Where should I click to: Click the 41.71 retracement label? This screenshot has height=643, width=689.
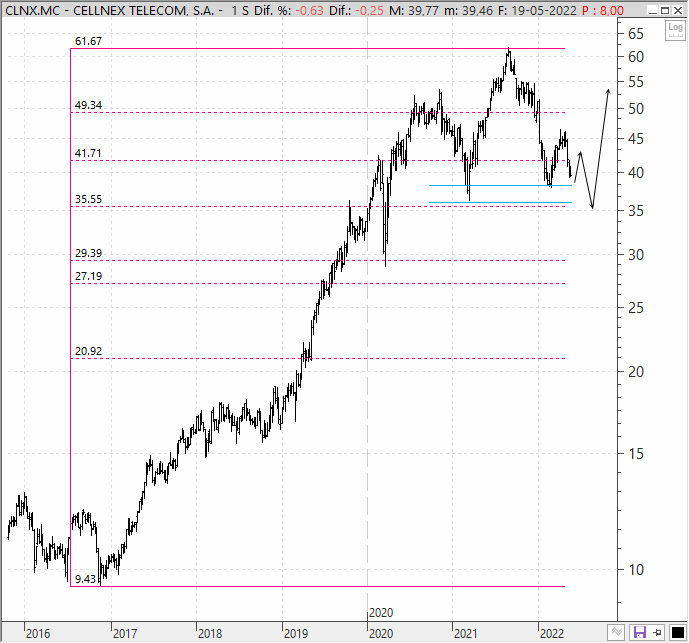(x=88, y=153)
